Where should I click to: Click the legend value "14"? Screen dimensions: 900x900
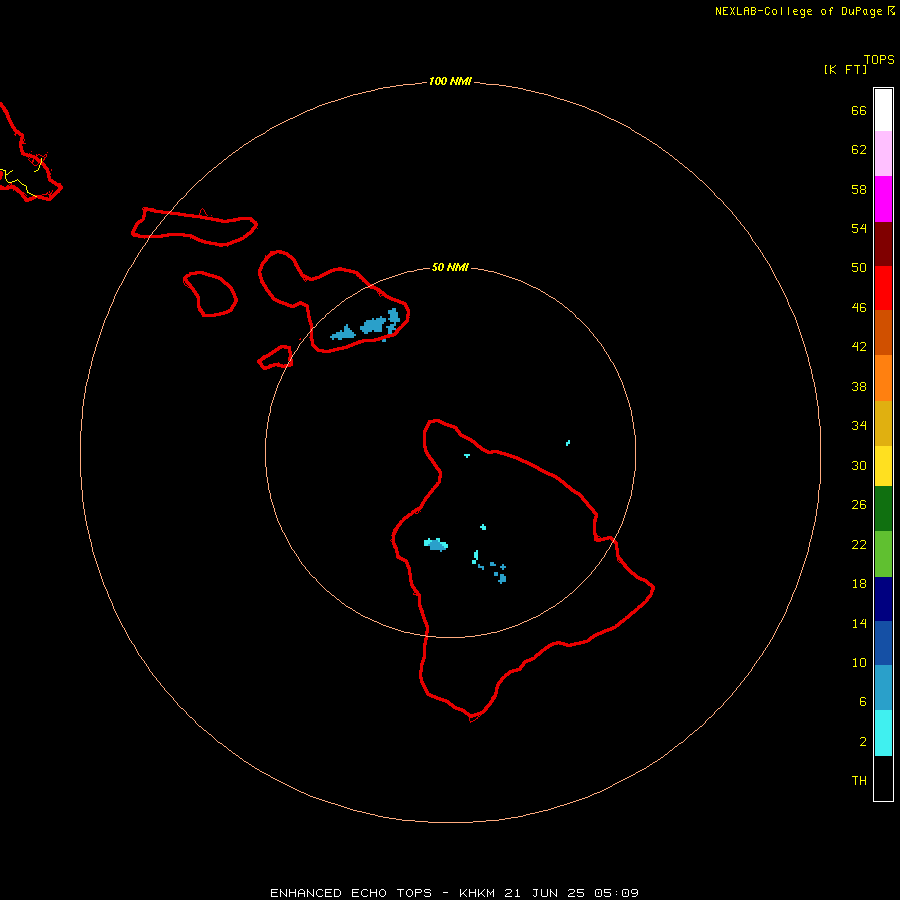click(x=859, y=623)
